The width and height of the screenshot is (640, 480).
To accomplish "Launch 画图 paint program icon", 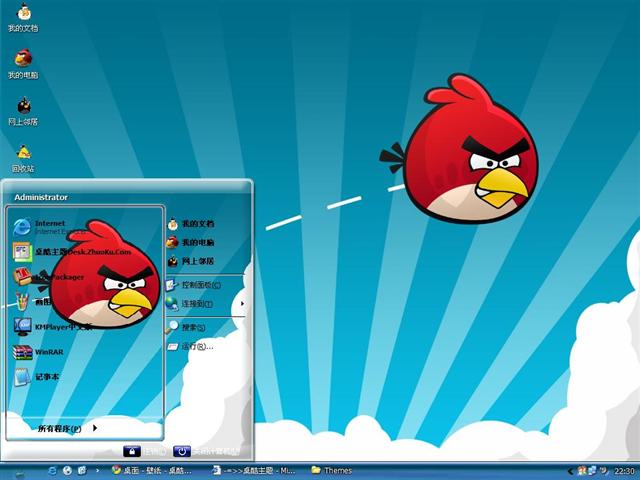I will point(22,302).
